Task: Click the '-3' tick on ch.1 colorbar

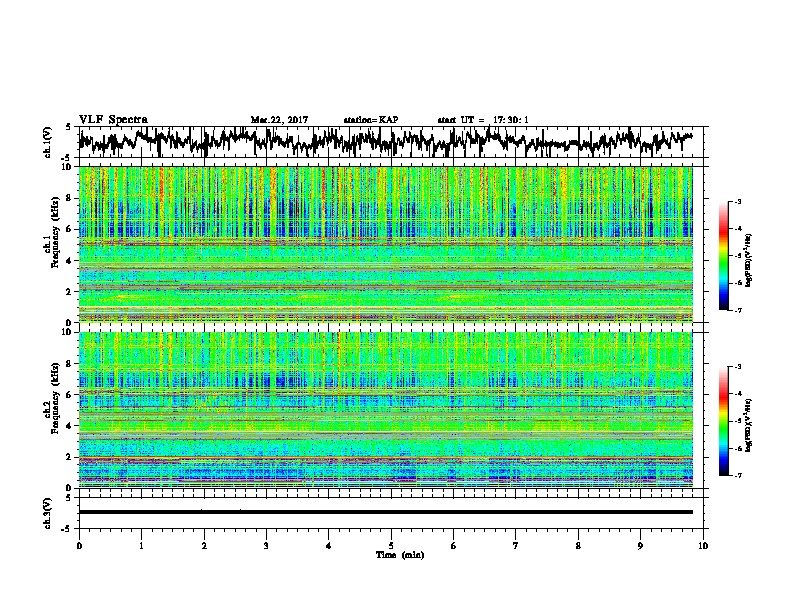Action: pyautogui.click(x=737, y=201)
